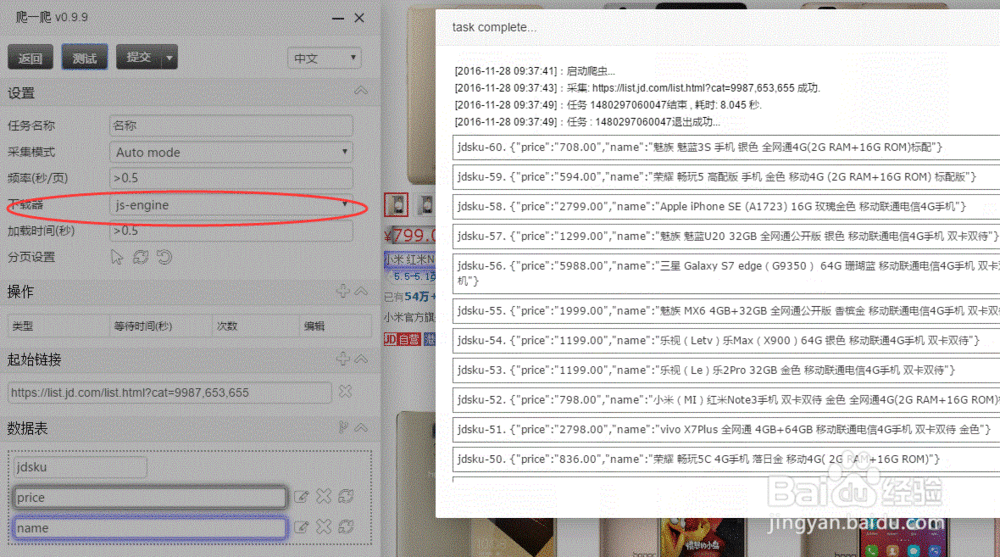The image size is (1000, 557).
Task: Edit the price field definition
Action: coord(301,496)
